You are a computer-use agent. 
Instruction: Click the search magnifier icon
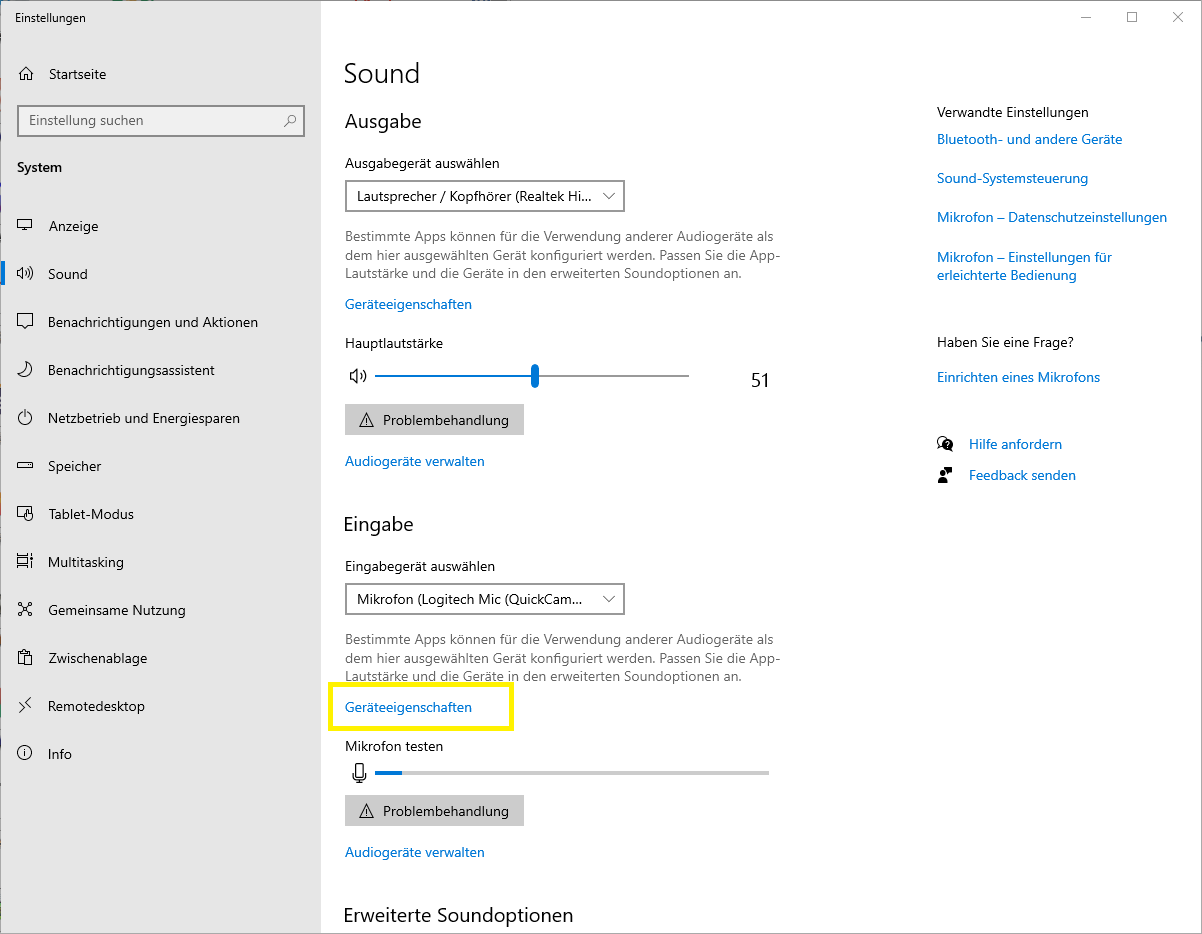point(290,121)
